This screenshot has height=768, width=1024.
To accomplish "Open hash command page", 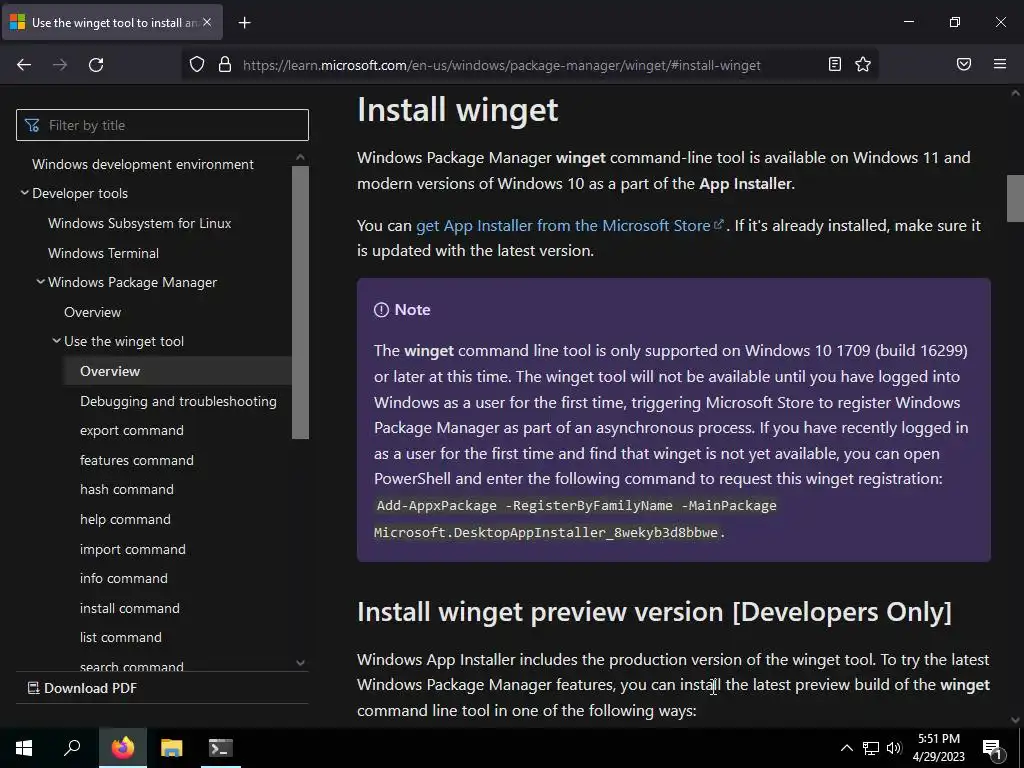I will click(x=127, y=490).
